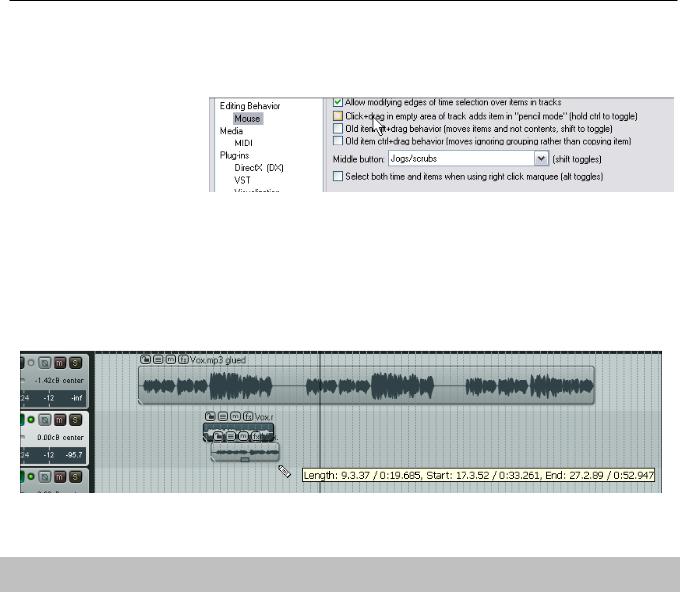680x592 pixels.
Task: Click the -1.42dB center volume readout
Action: [x=59, y=380]
